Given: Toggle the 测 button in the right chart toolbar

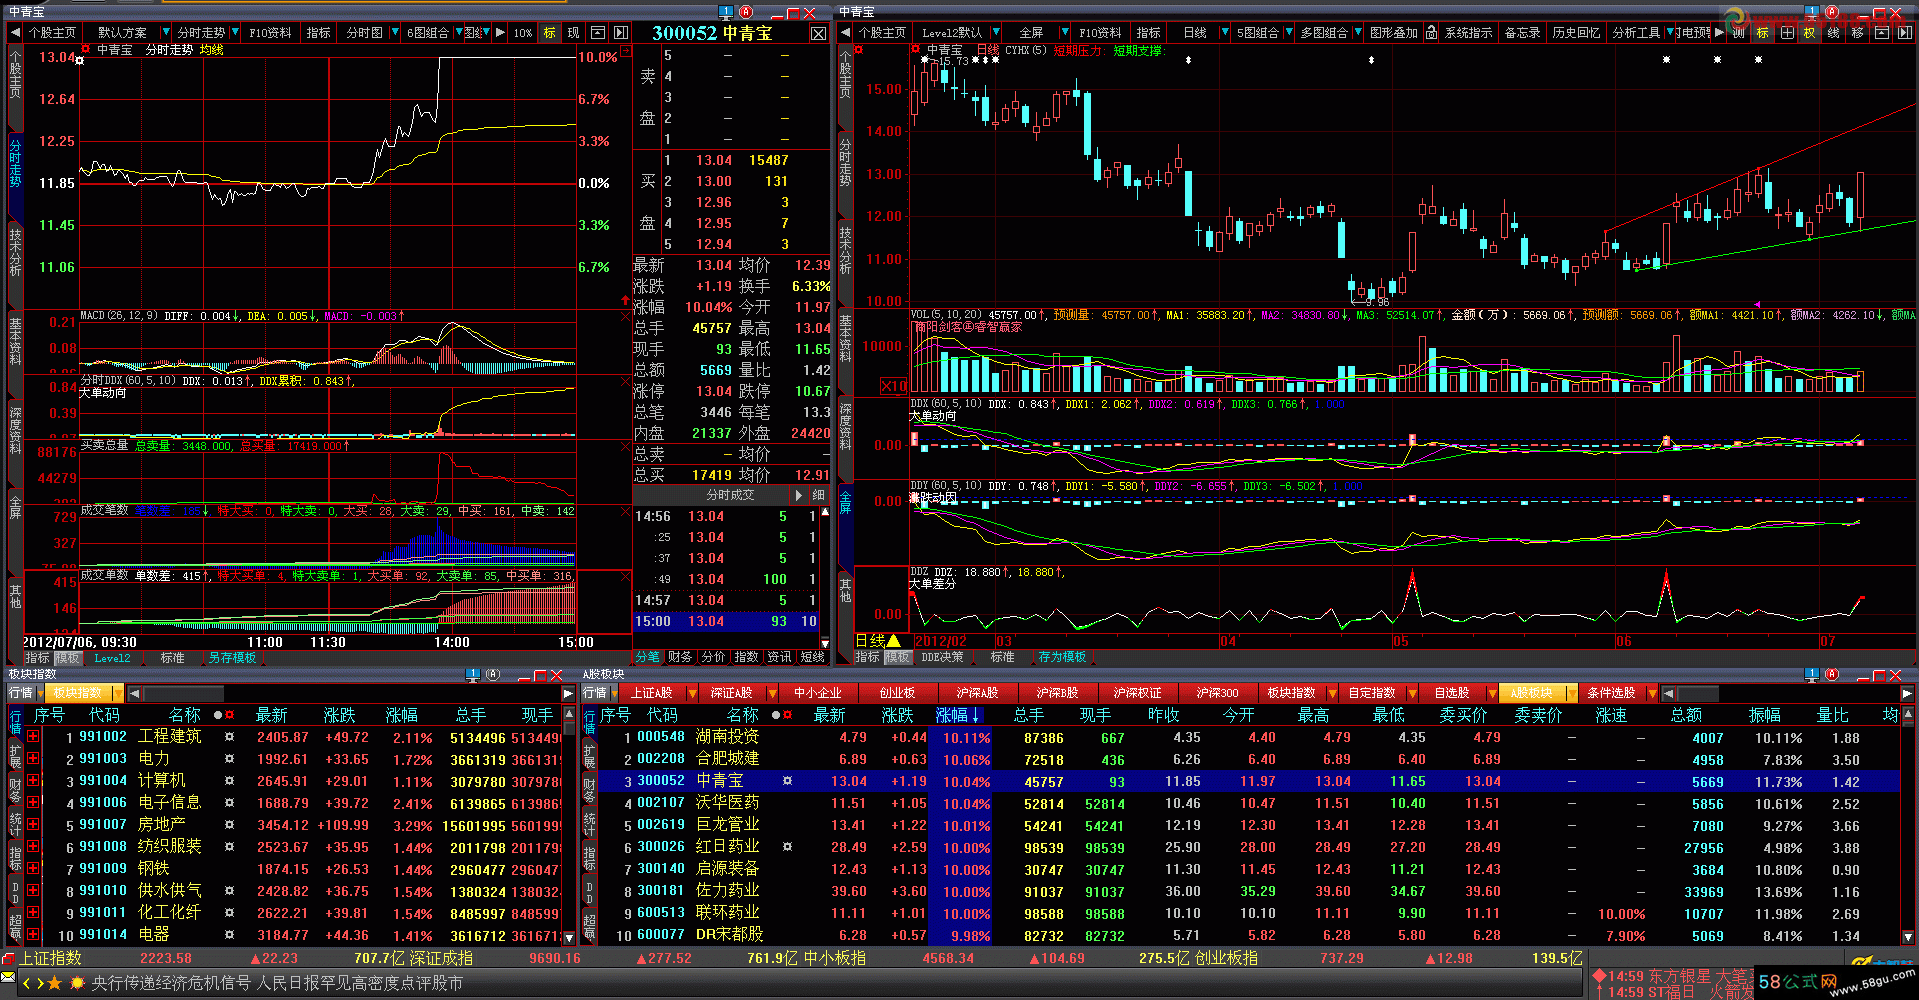Looking at the screenshot, I should coord(1738,32).
